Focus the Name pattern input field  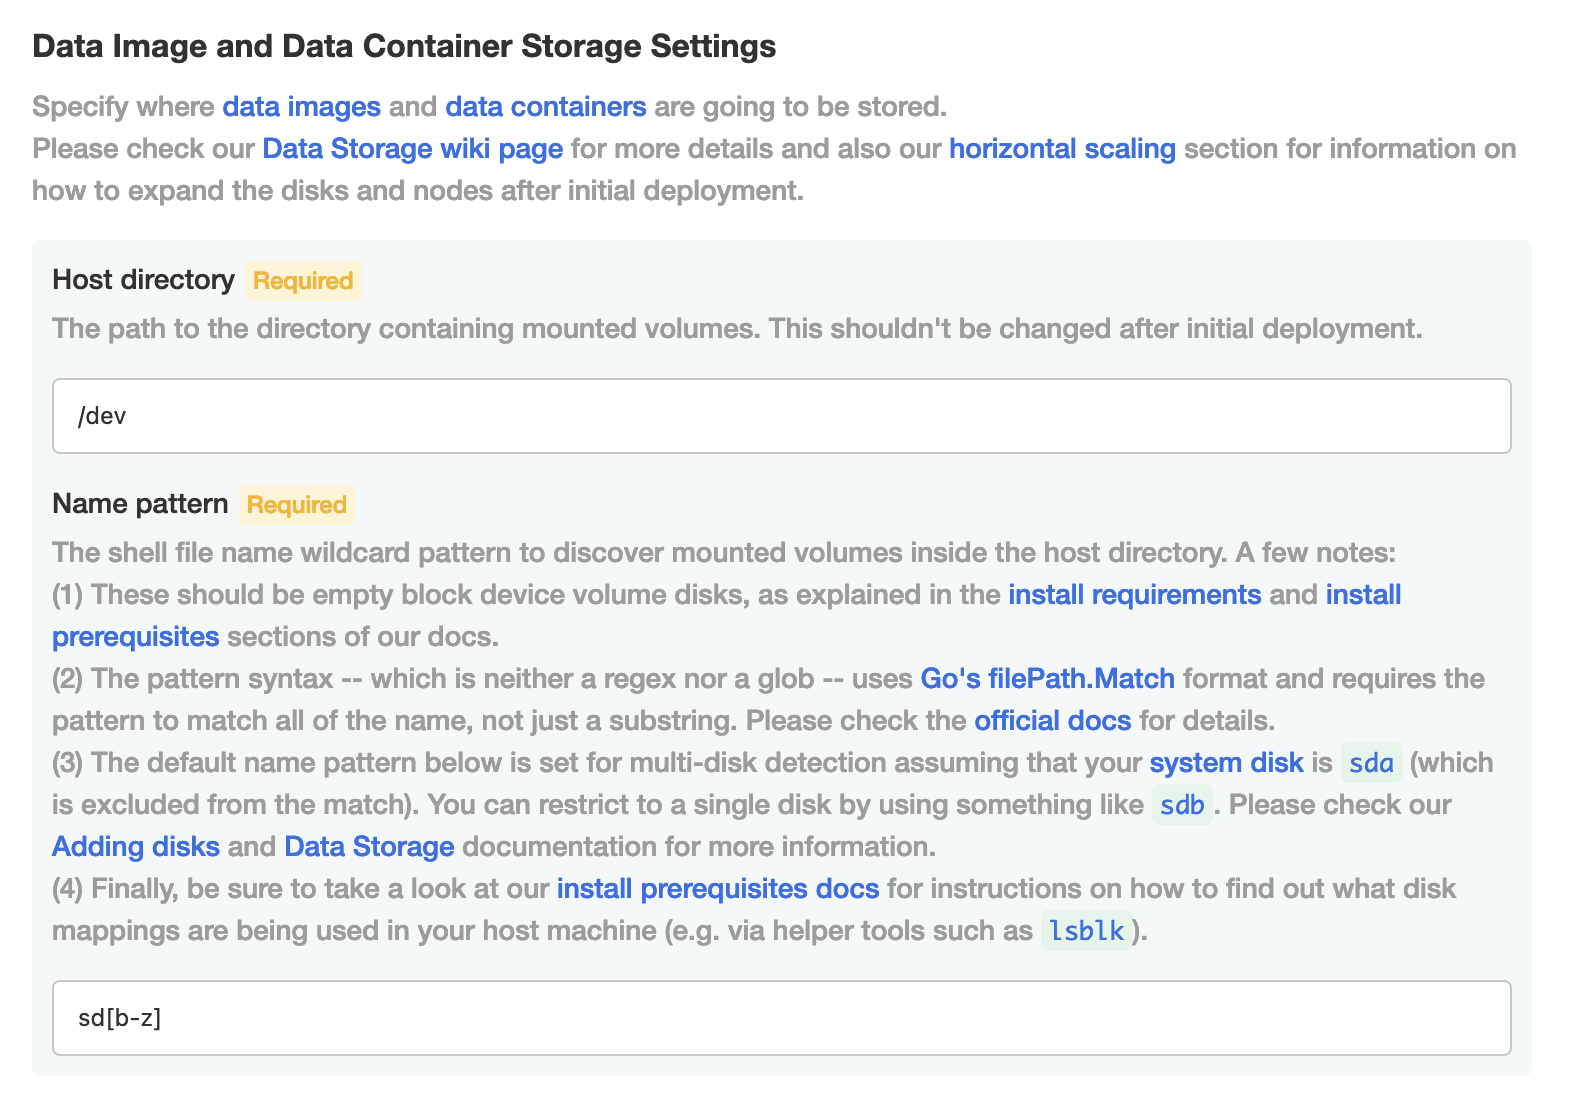[781, 1018]
